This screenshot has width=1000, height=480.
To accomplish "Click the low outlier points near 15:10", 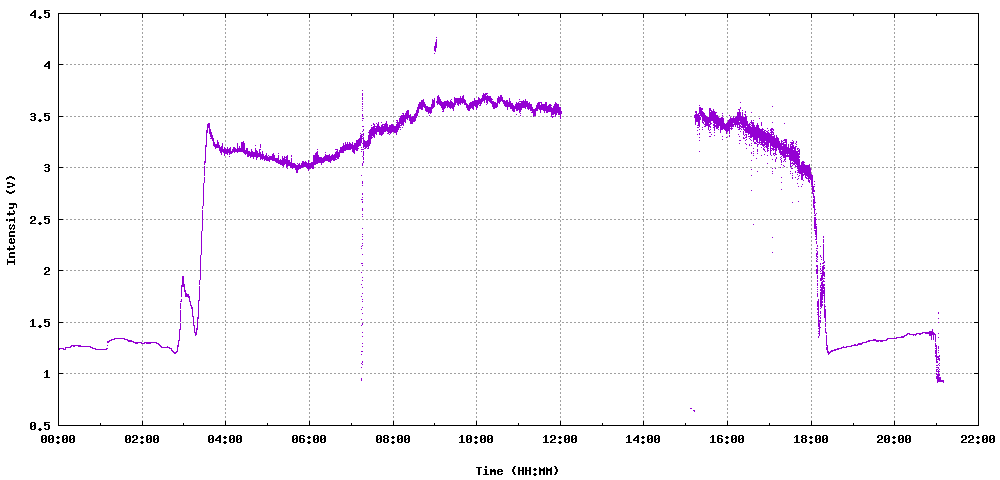I will (693, 409).
